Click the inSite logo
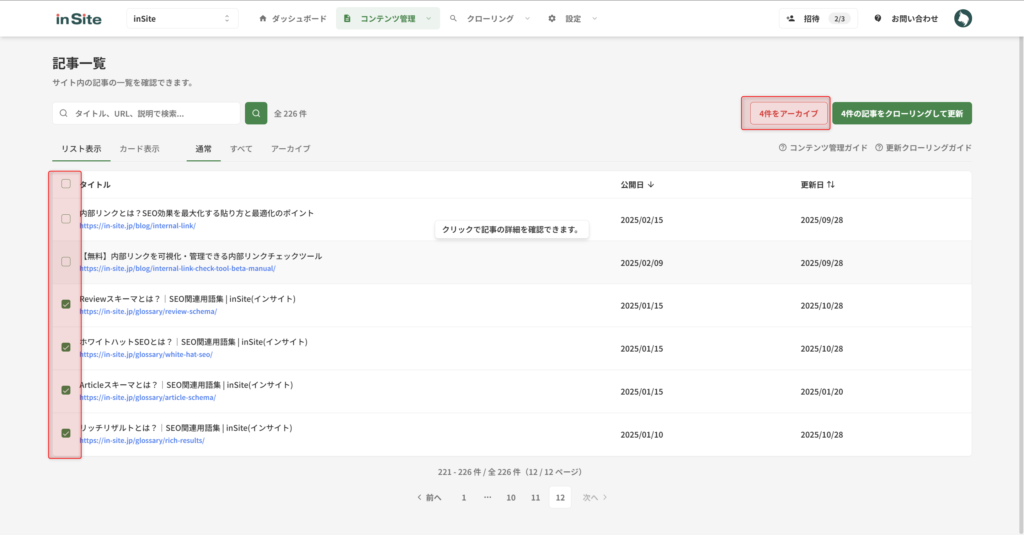This screenshot has width=1024, height=535. point(78,19)
